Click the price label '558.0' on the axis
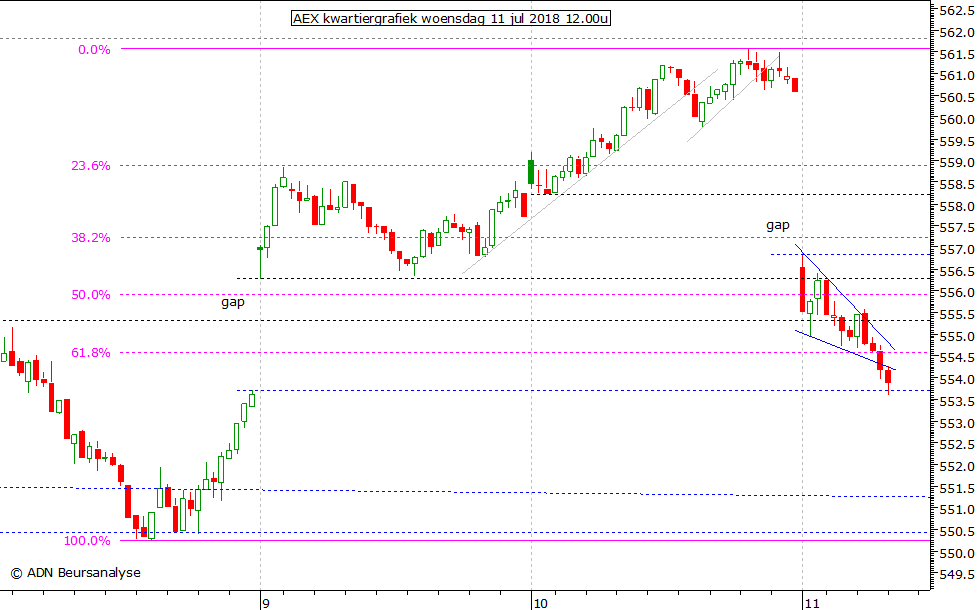The width and height of the screenshot is (978, 610). click(x=957, y=206)
